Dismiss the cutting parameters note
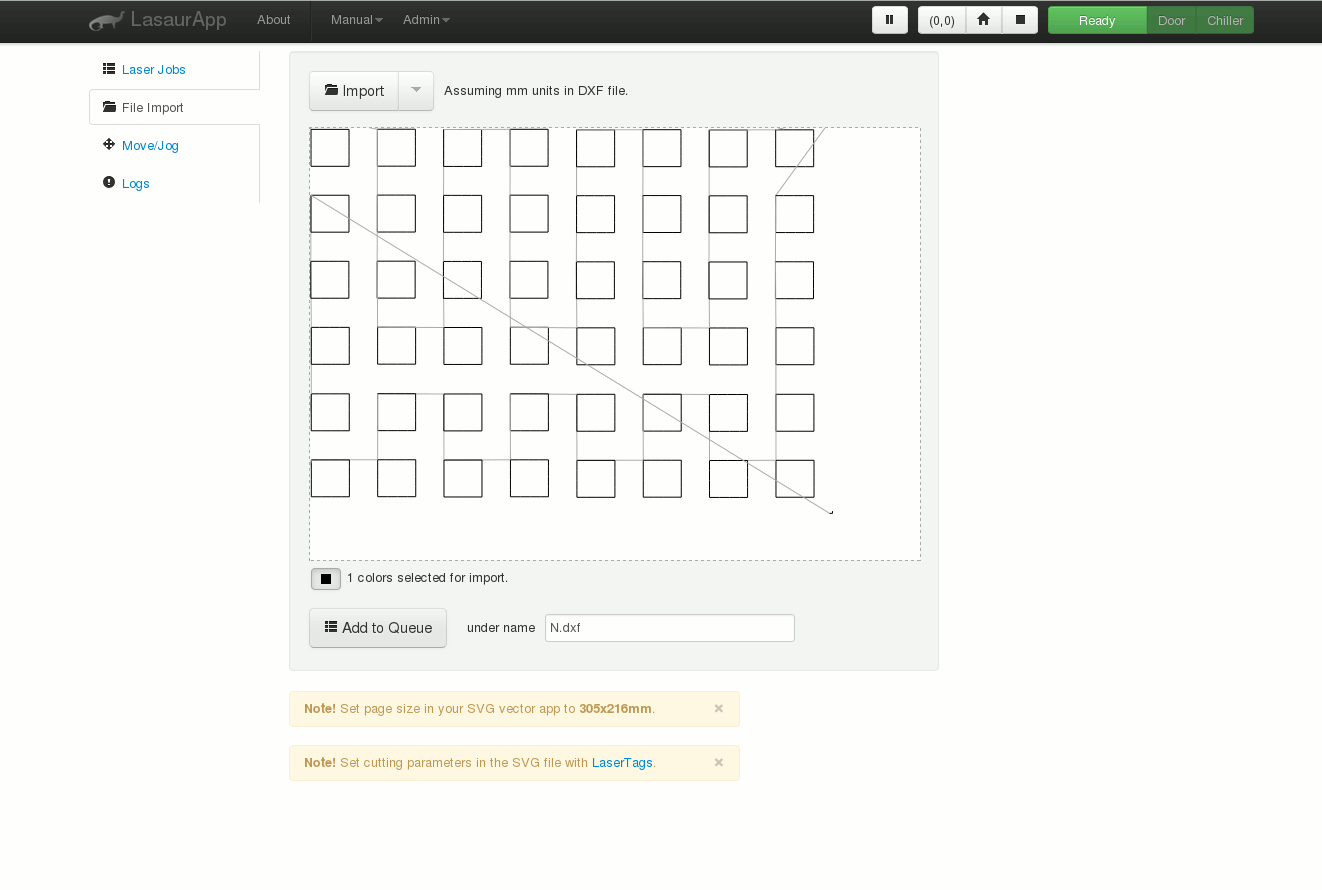This screenshot has height=890, width=1322. click(x=719, y=762)
